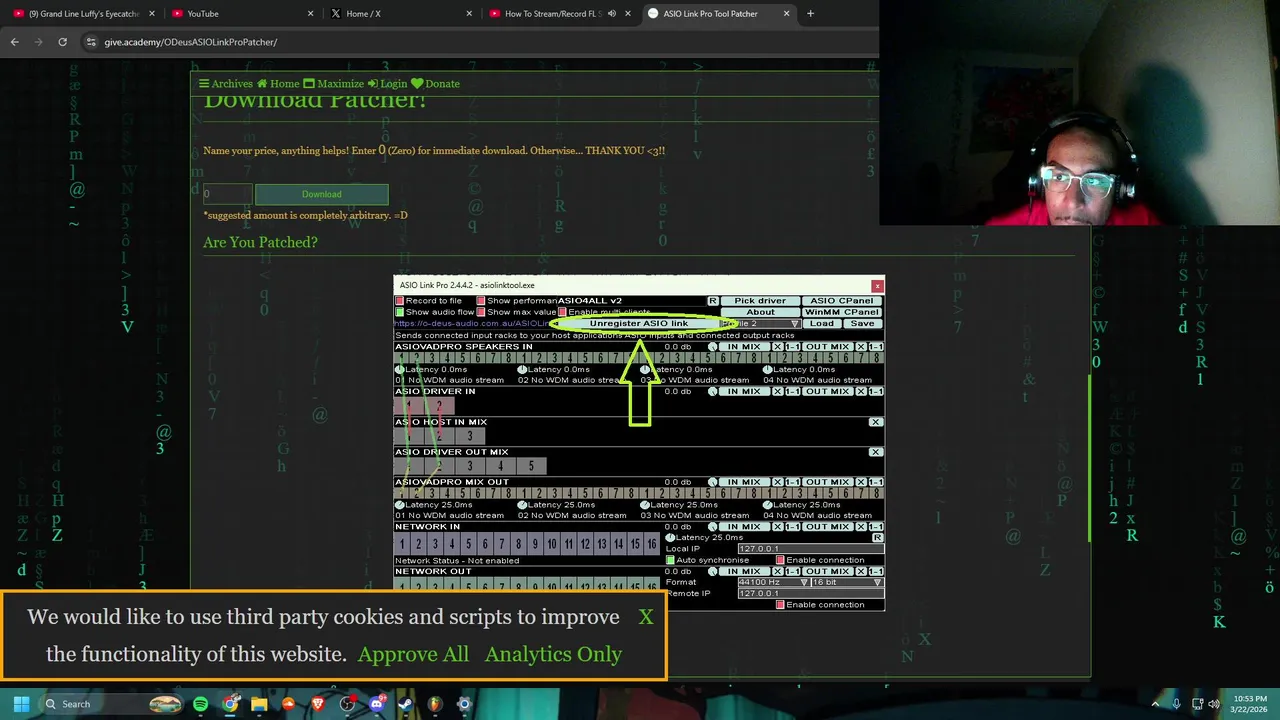Click the browser address bar URL

tap(190, 42)
